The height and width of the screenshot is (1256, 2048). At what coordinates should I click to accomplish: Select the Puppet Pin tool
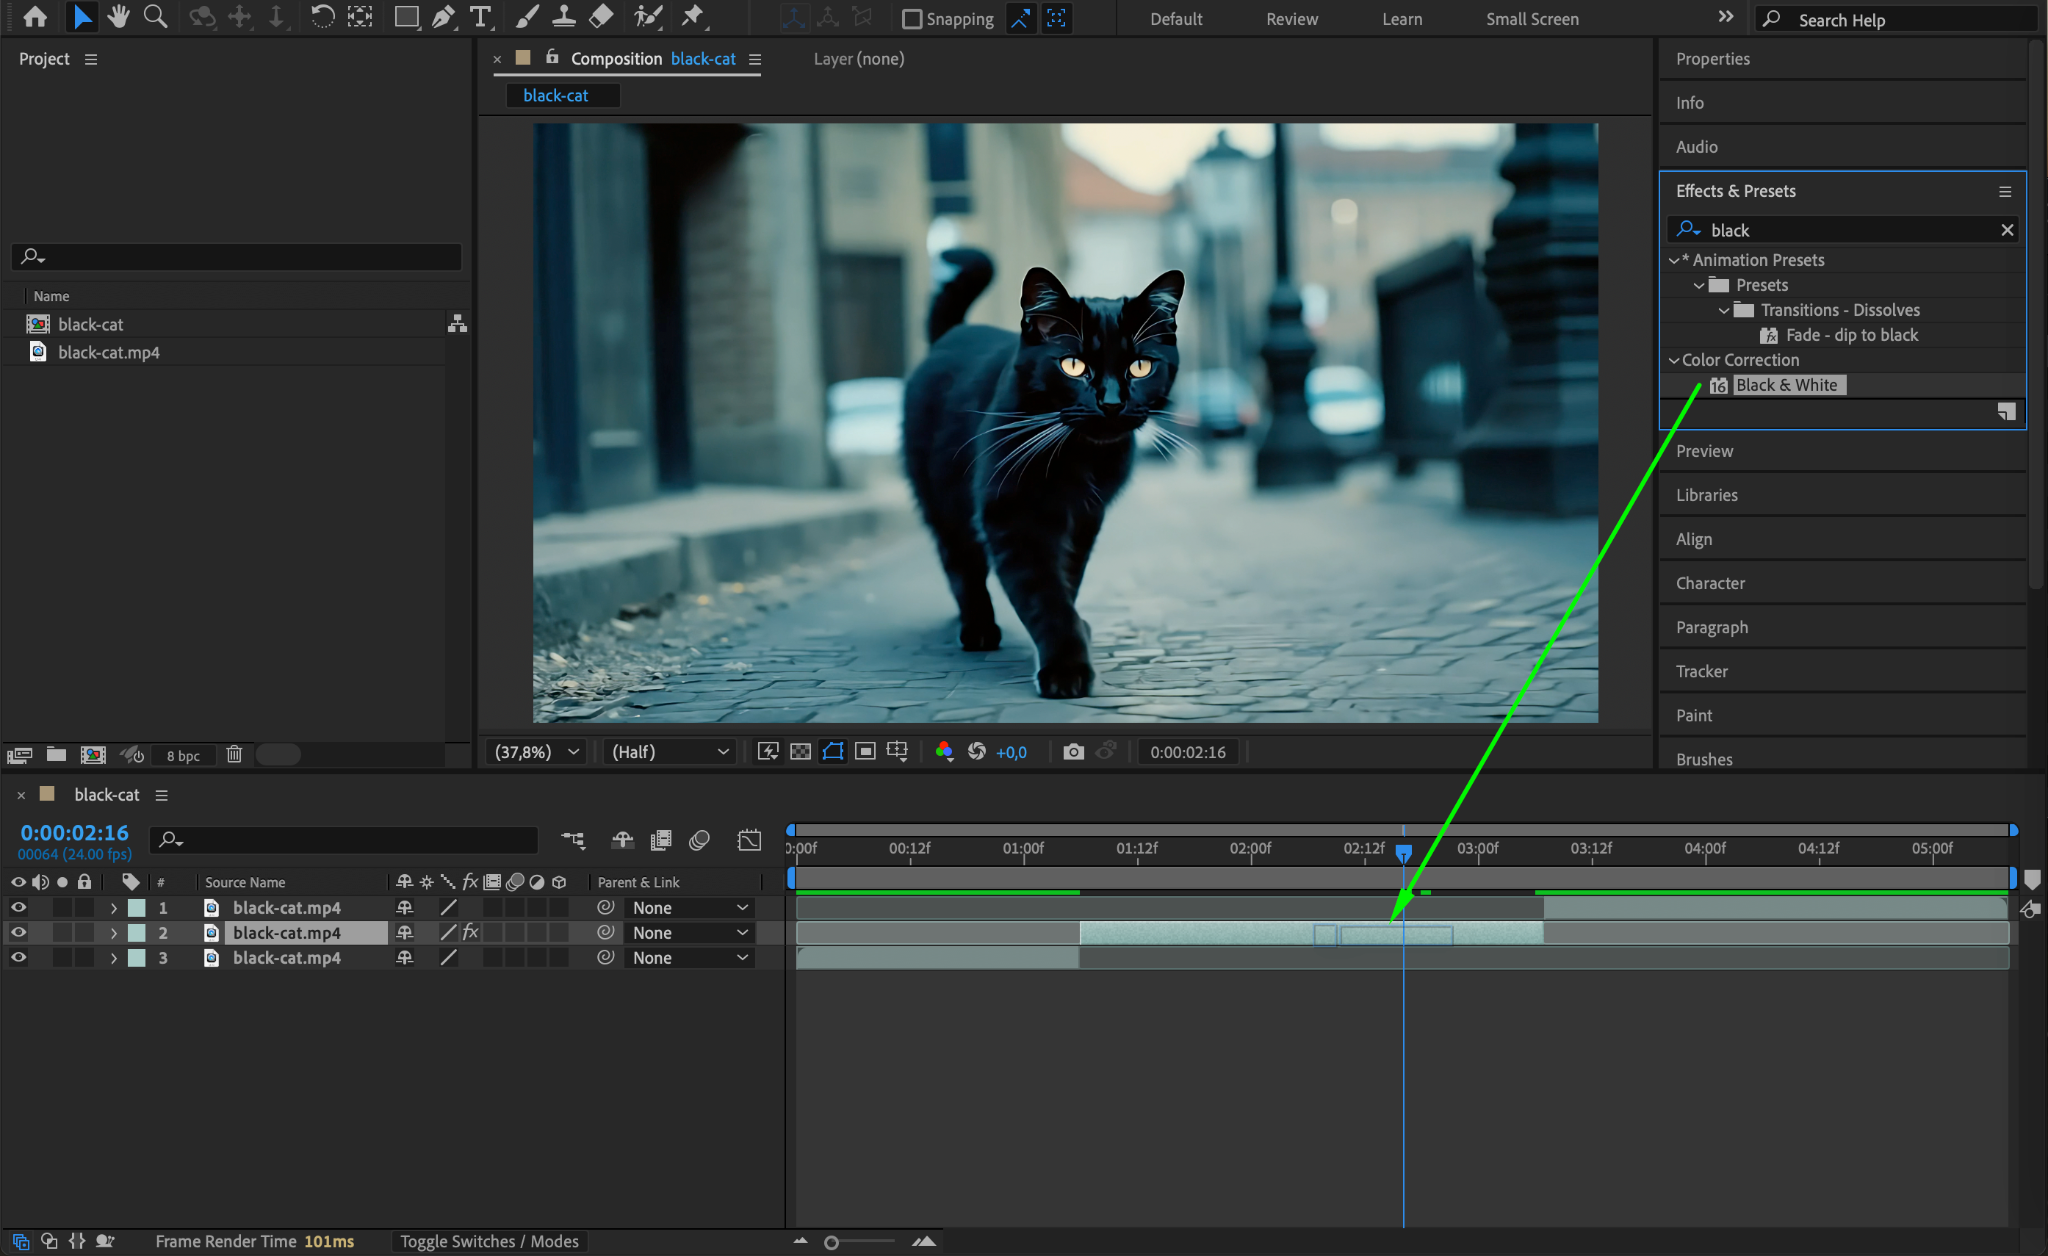692,17
